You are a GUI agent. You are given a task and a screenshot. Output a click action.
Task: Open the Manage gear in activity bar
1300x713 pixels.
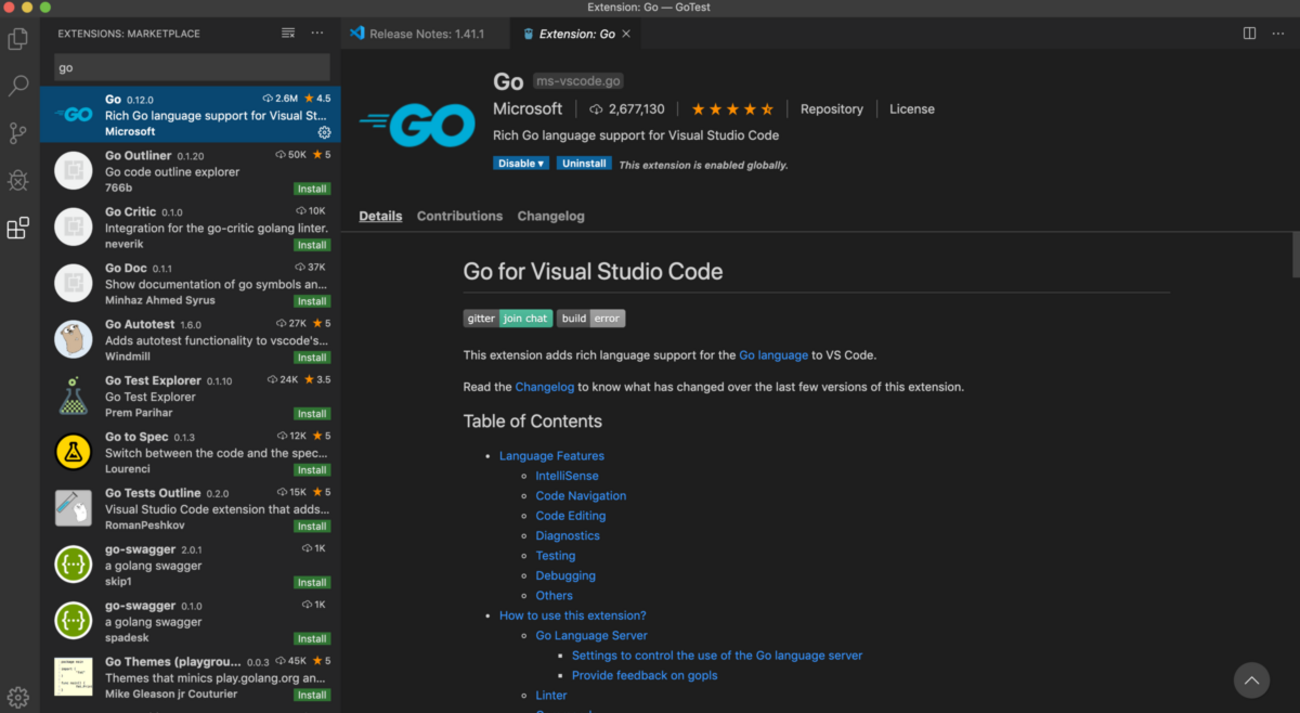[18, 697]
